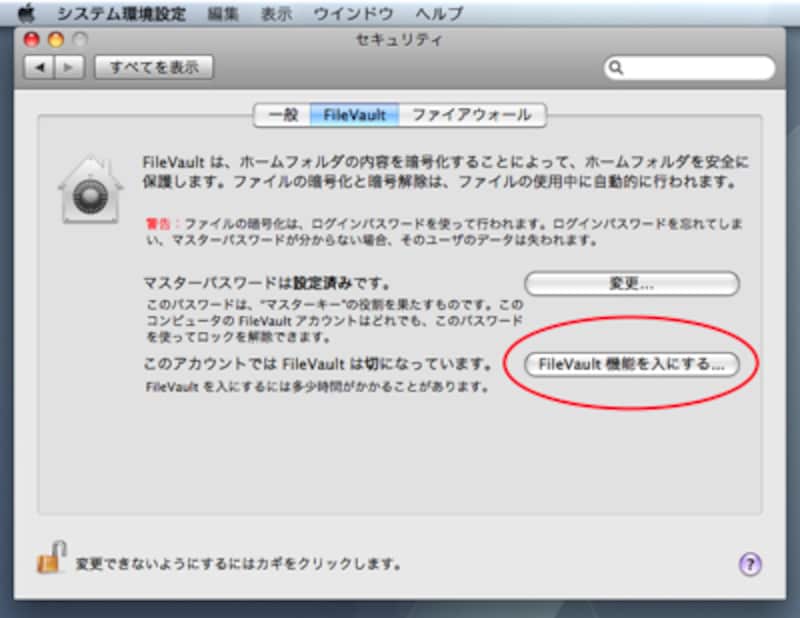
Task: Switch to the ファイアウォール tab
Action: pos(472,115)
